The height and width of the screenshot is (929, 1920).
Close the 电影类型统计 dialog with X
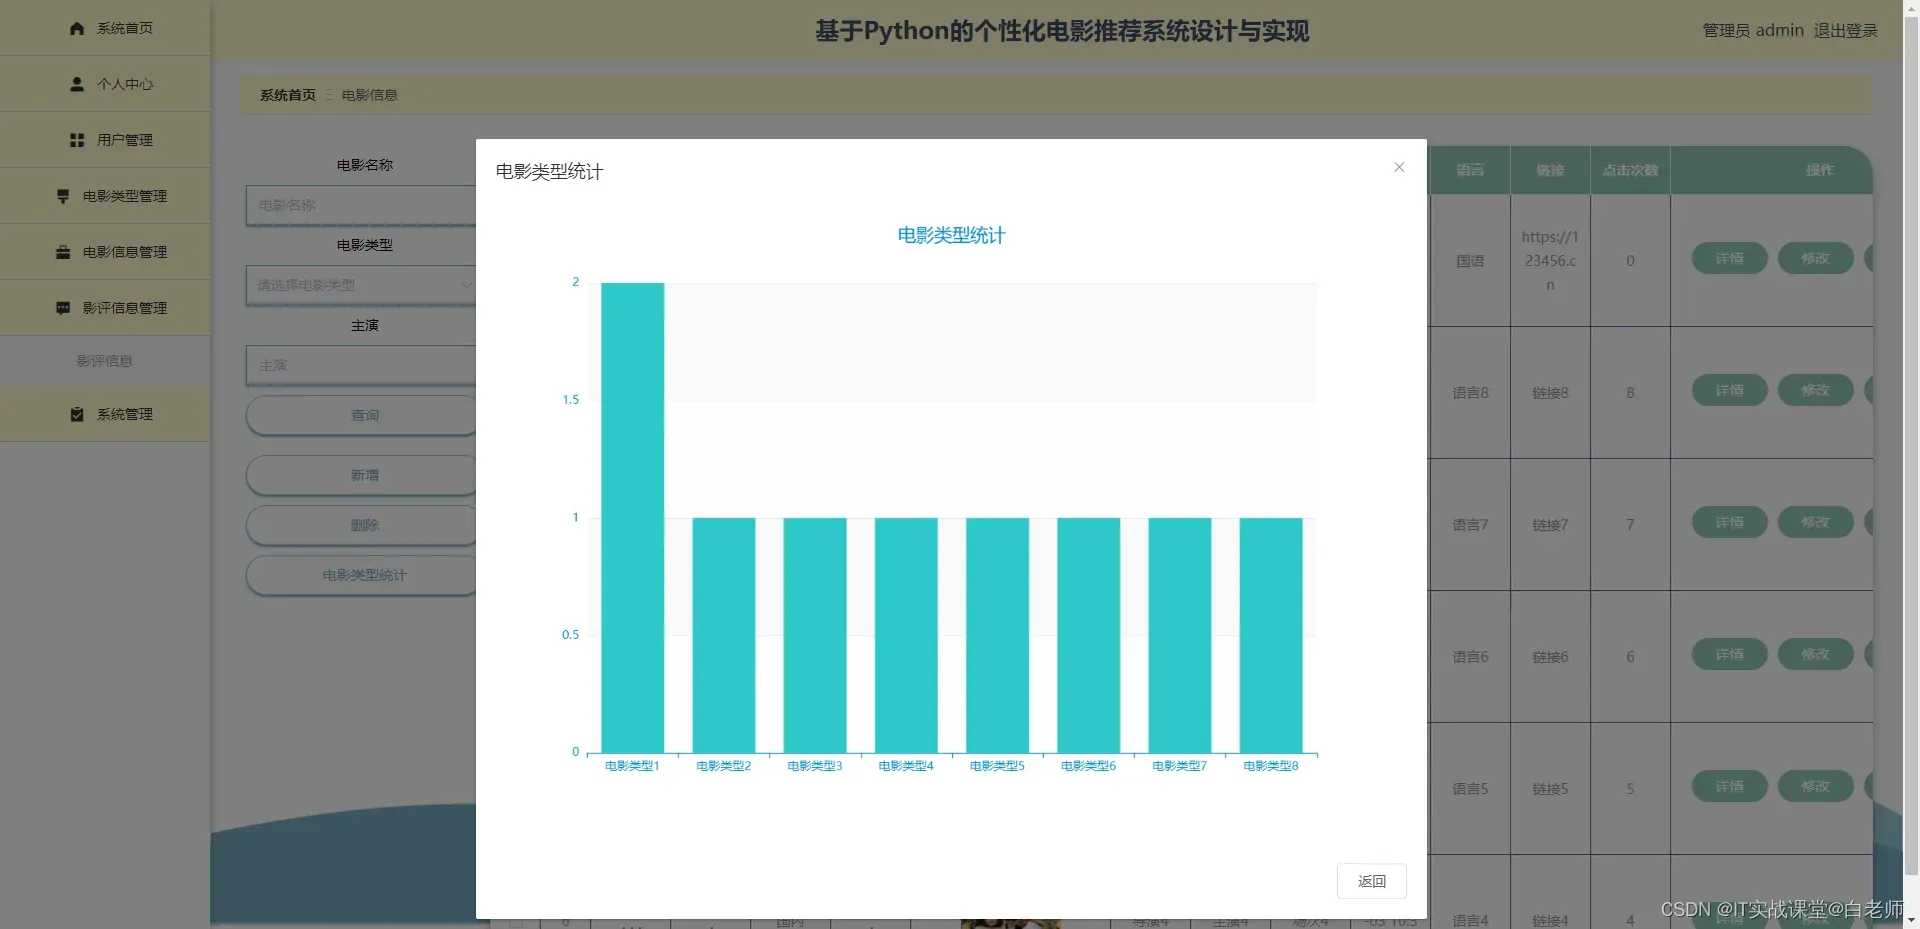(1398, 167)
